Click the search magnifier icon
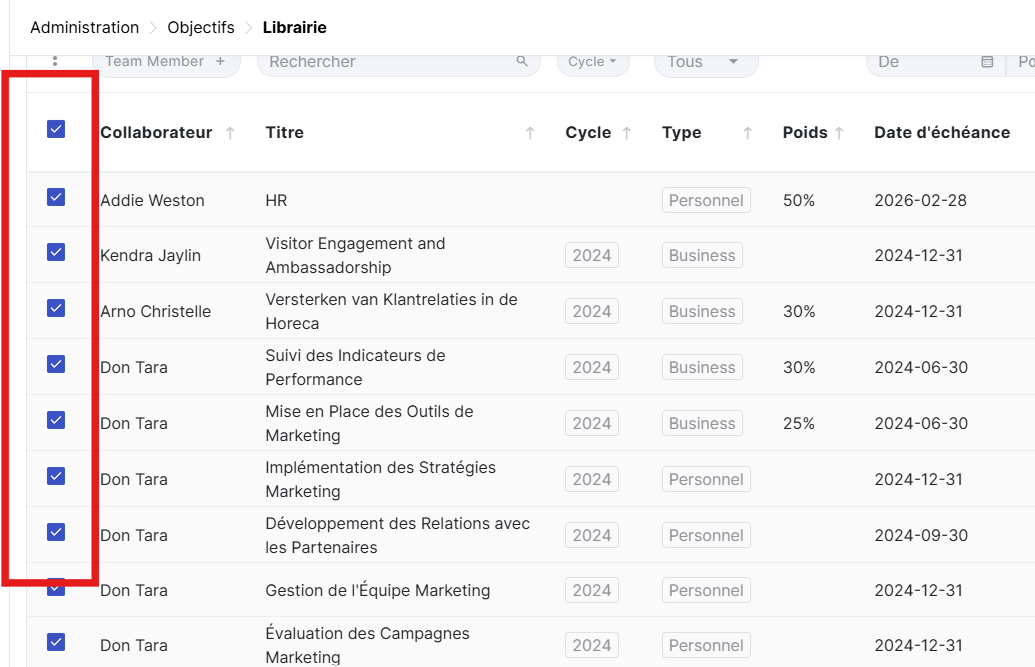 tap(522, 61)
